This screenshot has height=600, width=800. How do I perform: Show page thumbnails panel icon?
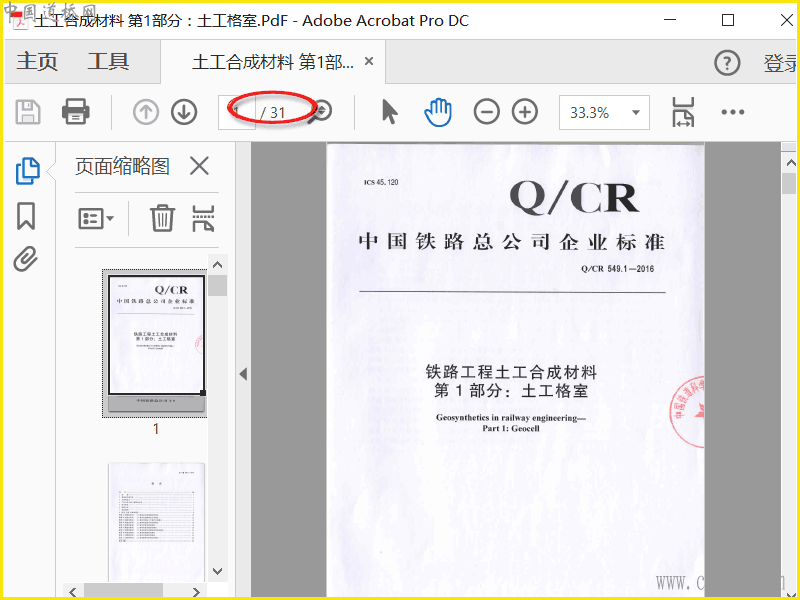[27, 170]
